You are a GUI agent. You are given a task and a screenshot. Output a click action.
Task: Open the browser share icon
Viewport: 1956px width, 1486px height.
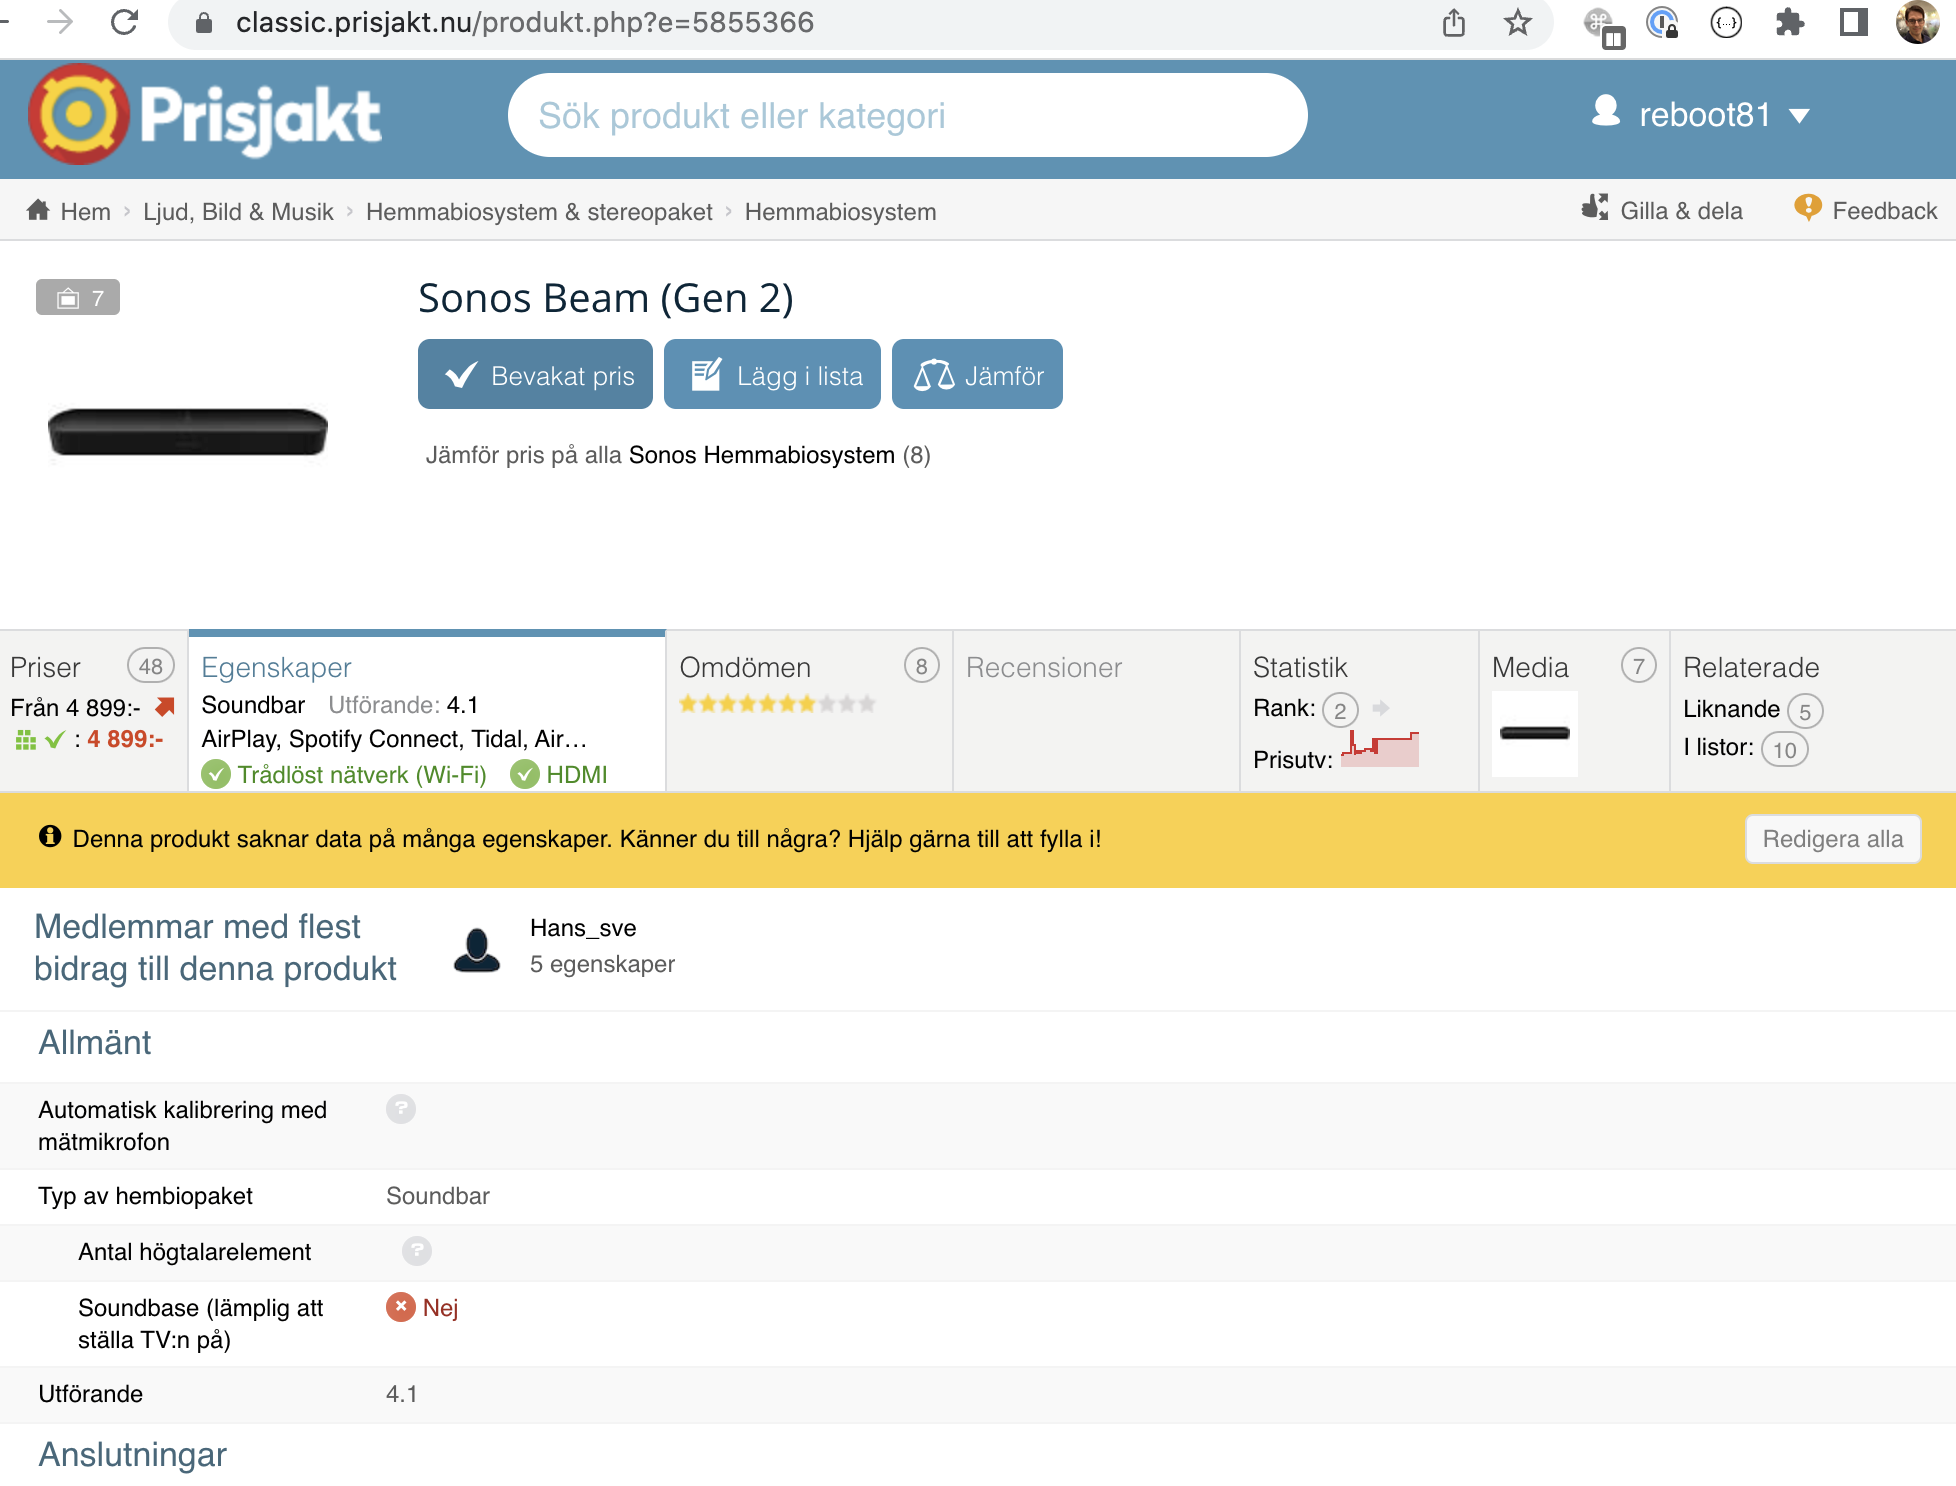(x=1454, y=22)
